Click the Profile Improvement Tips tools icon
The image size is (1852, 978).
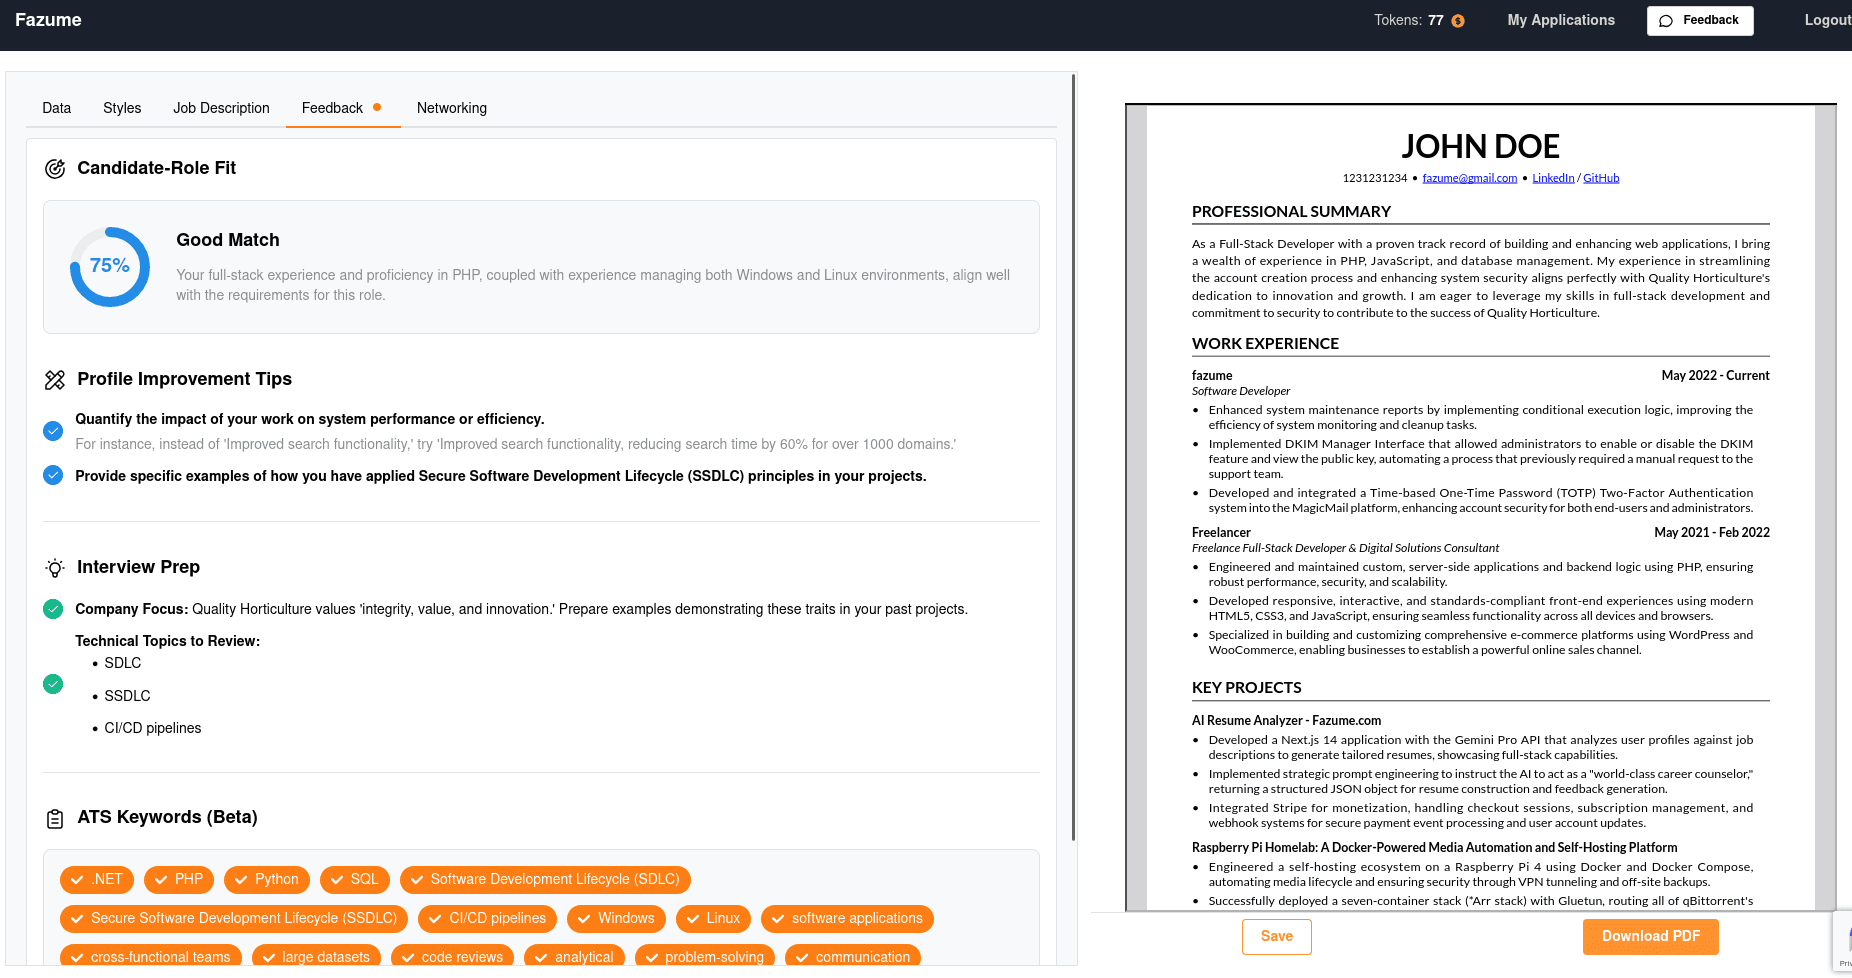click(55, 380)
